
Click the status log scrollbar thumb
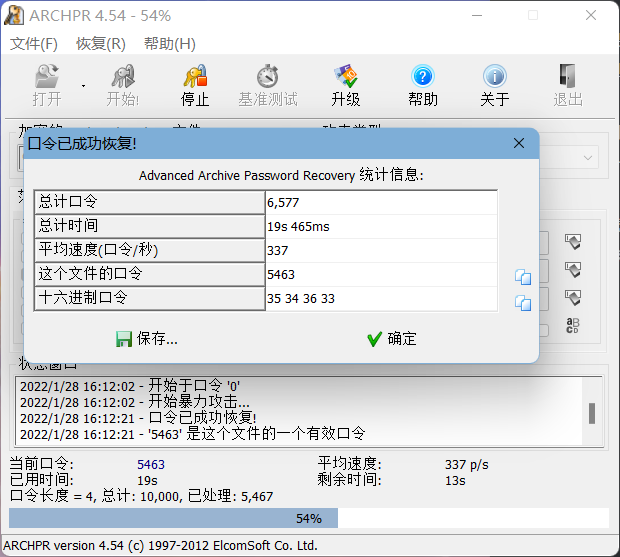click(592, 413)
